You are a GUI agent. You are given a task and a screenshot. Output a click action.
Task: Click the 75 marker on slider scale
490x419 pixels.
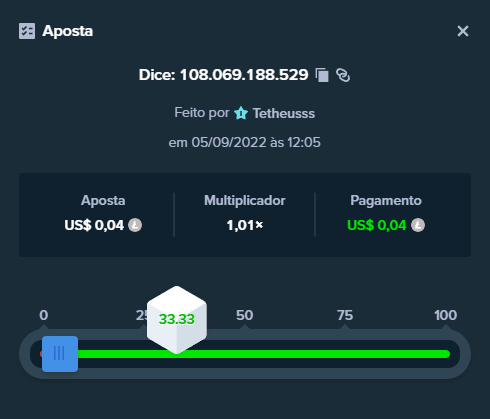coord(345,315)
